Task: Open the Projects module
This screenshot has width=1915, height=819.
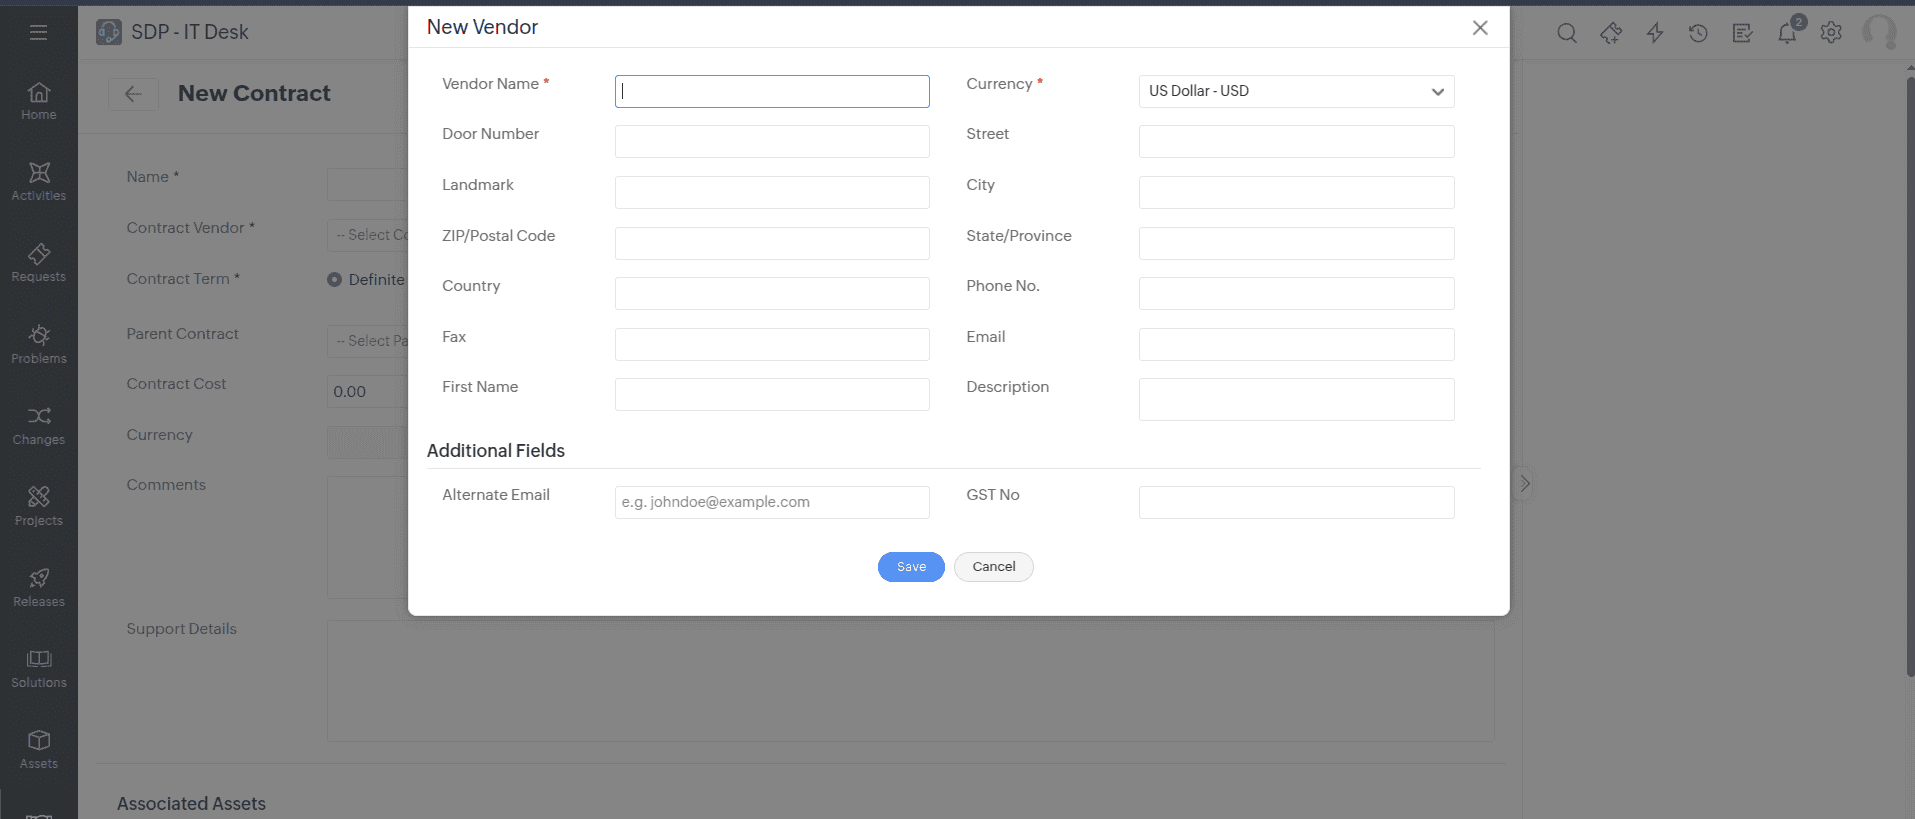Action: [x=39, y=507]
